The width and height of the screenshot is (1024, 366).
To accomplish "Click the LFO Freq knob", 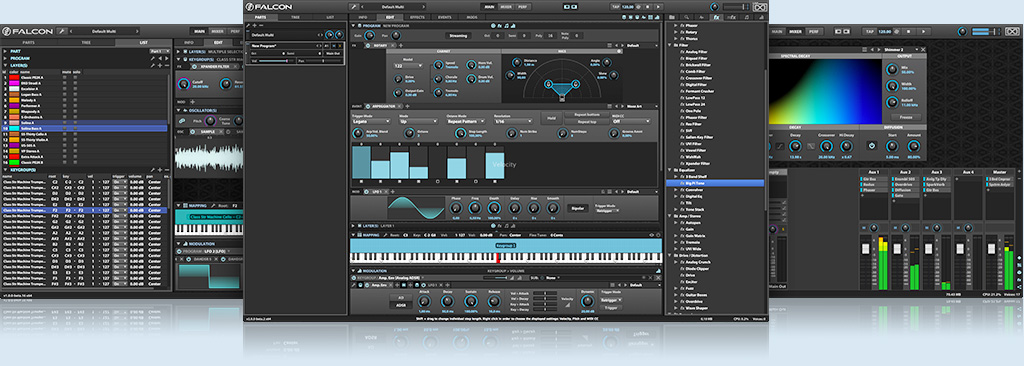I will (x=475, y=208).
